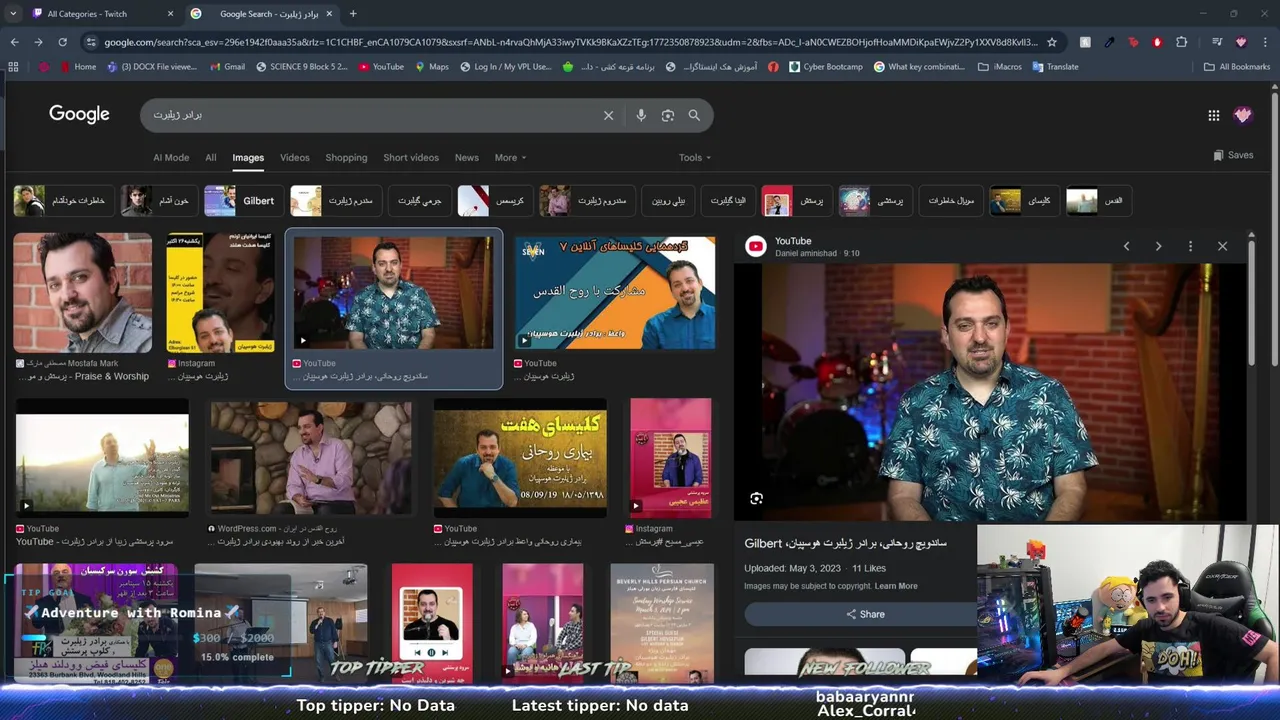Switch to the News tab
1280x720 pixels.
pyautogui.click(x=467, y=158)
